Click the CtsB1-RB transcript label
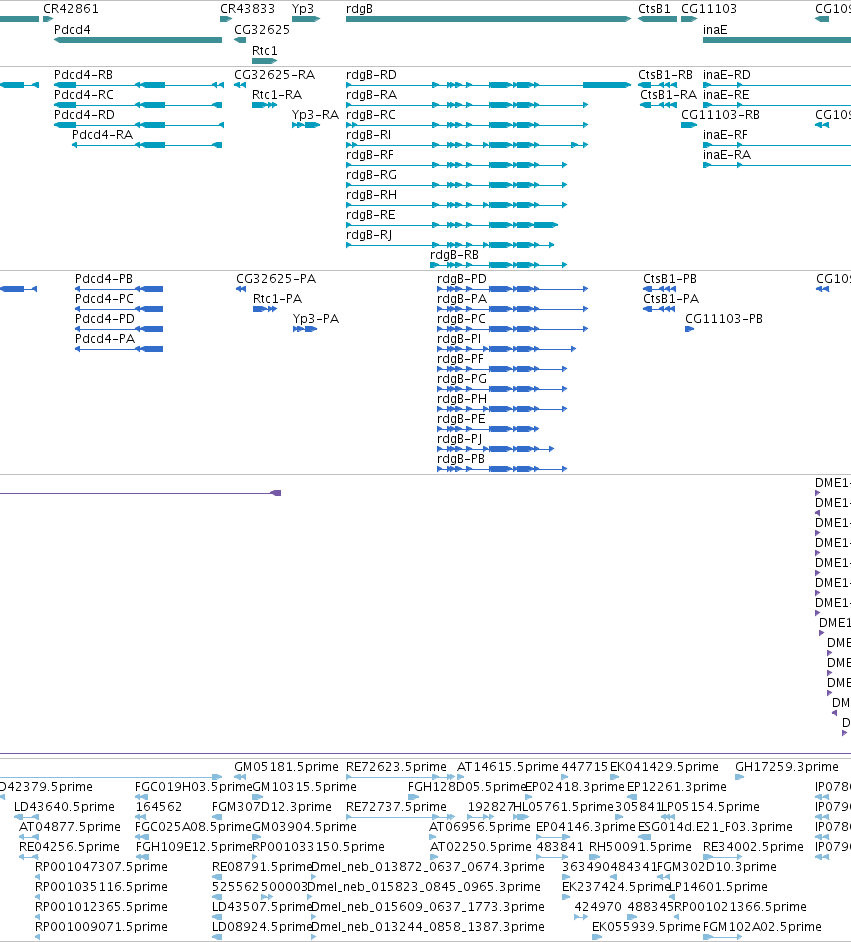The image size is (851, 942). coord(665,75)
